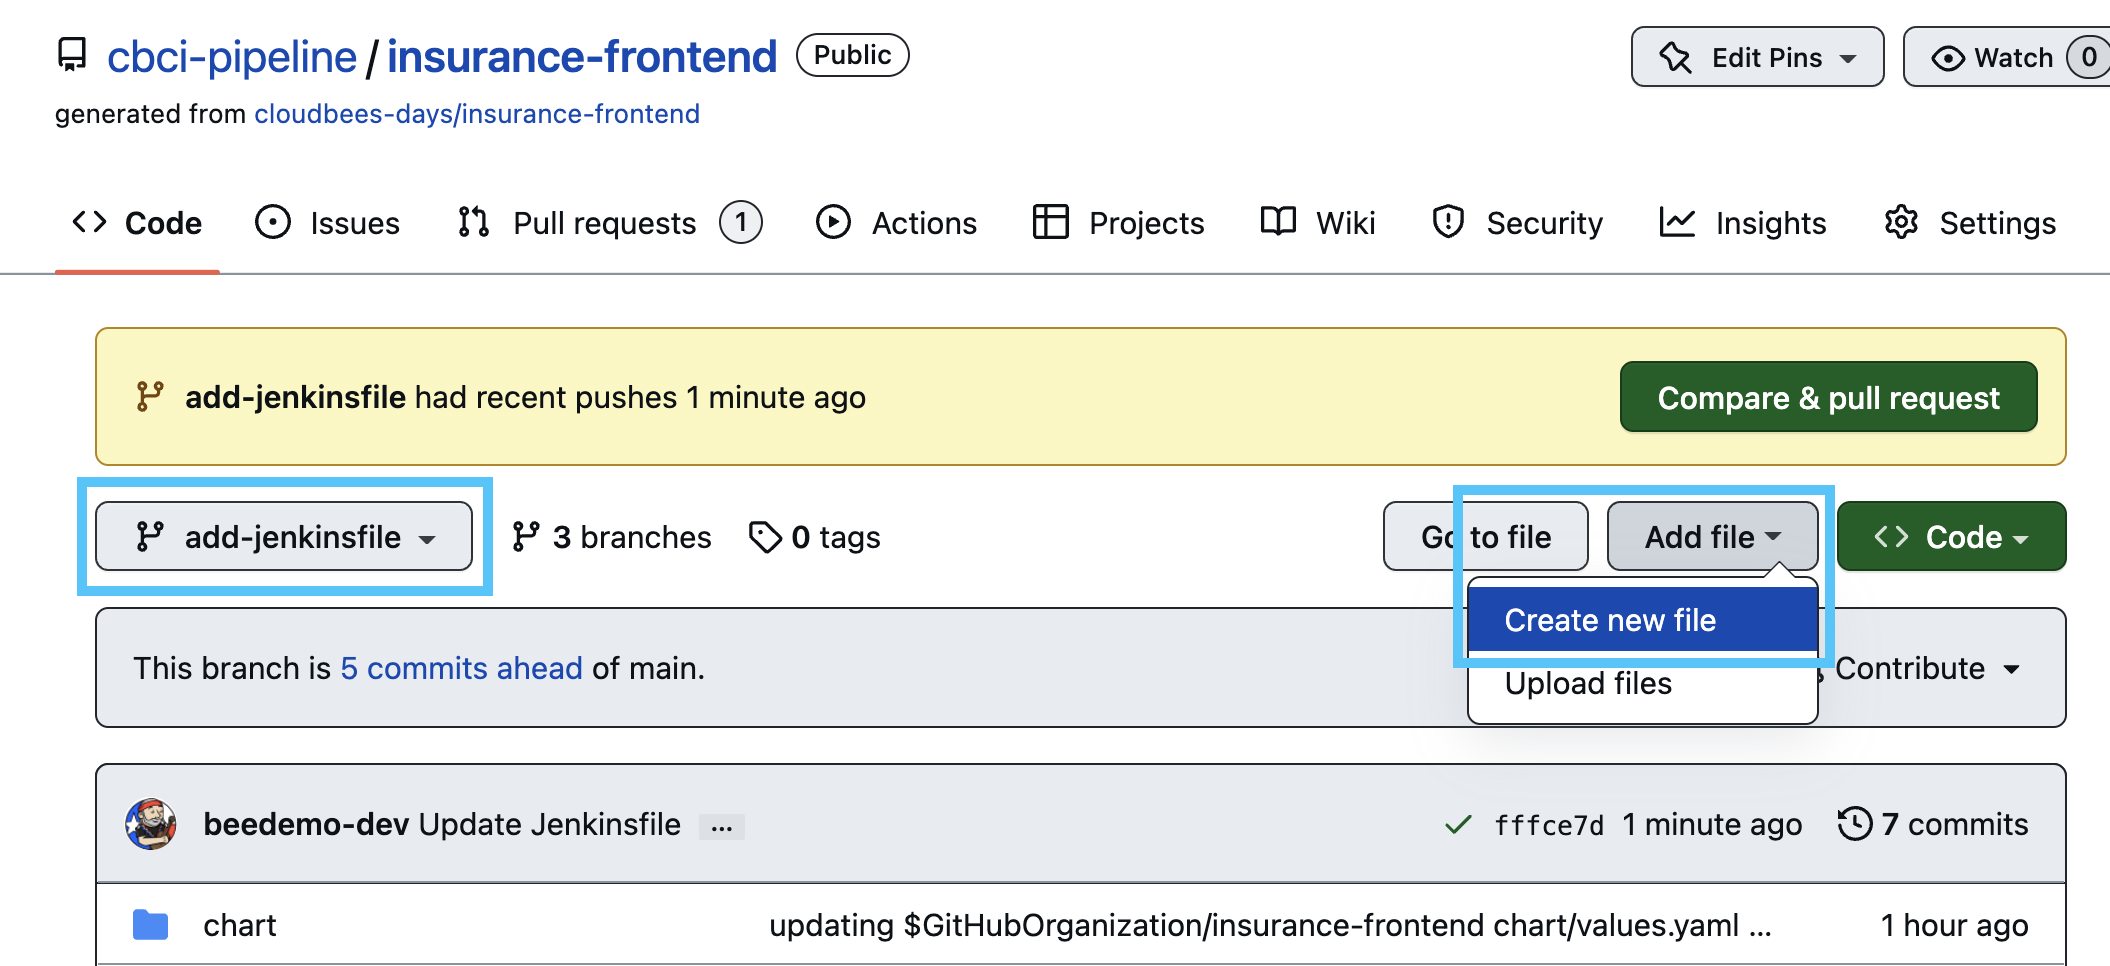Open the Security tab

point(1516,223)
